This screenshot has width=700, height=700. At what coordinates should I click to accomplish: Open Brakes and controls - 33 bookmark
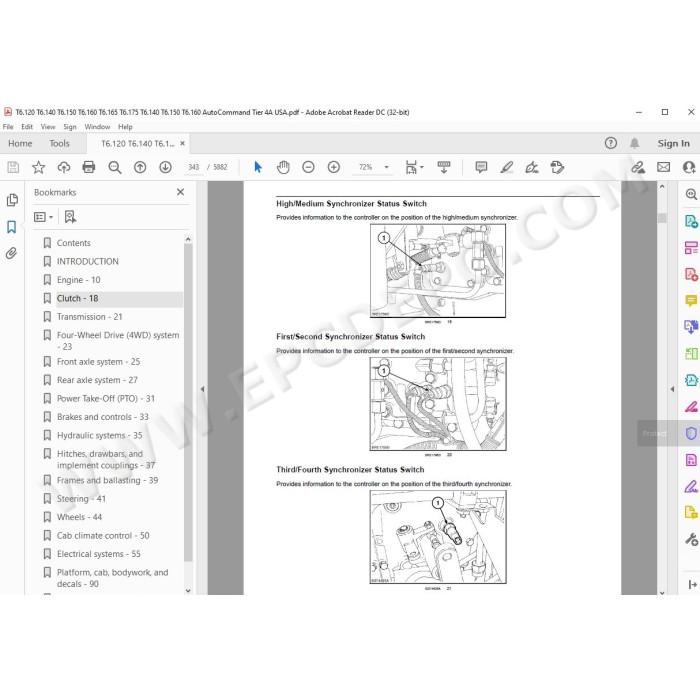coord(103,417)
